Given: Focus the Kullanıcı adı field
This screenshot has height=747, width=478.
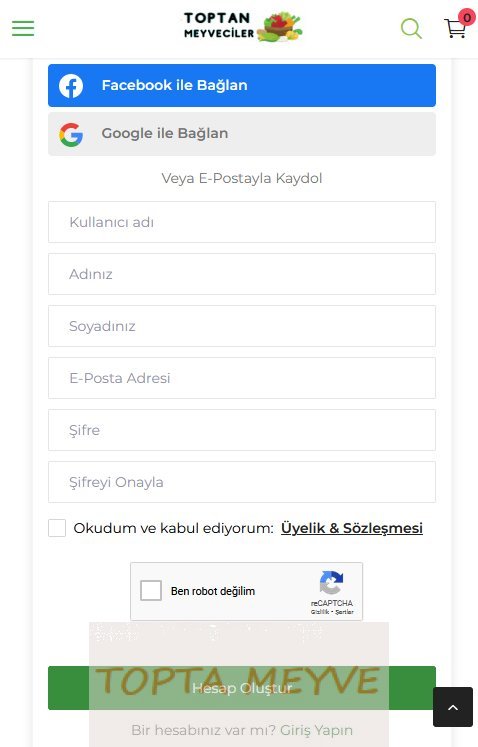Looking at the screenshot, I should (x=242, y=222).
